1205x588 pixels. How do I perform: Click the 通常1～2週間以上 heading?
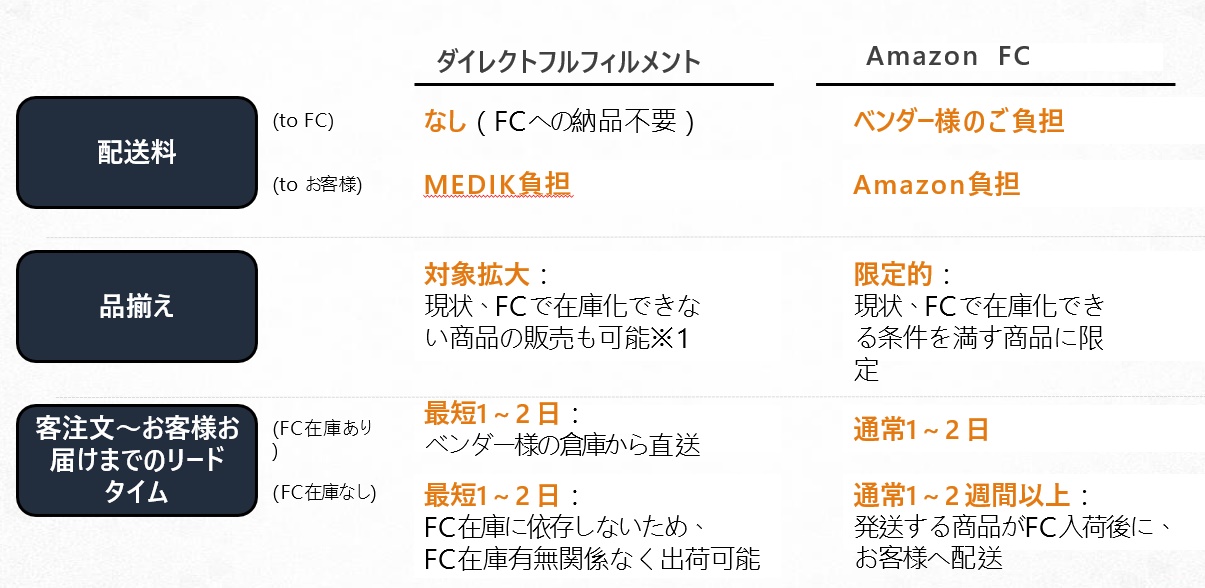[x=961, y=495]
